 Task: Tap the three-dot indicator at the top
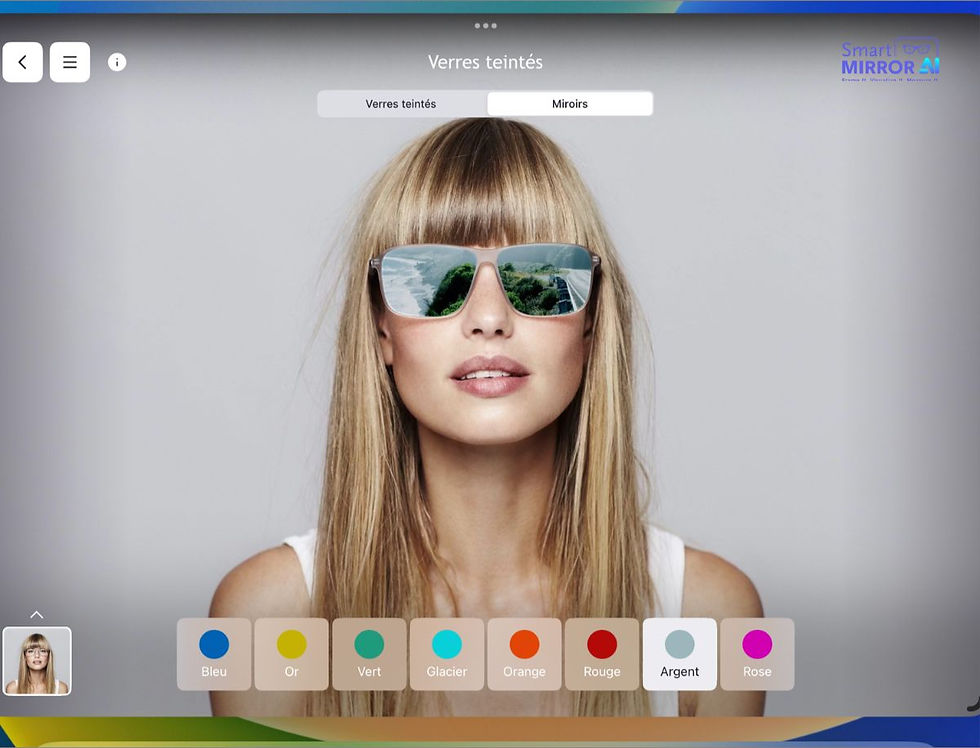pyautogui.click(x=487, y=26)
